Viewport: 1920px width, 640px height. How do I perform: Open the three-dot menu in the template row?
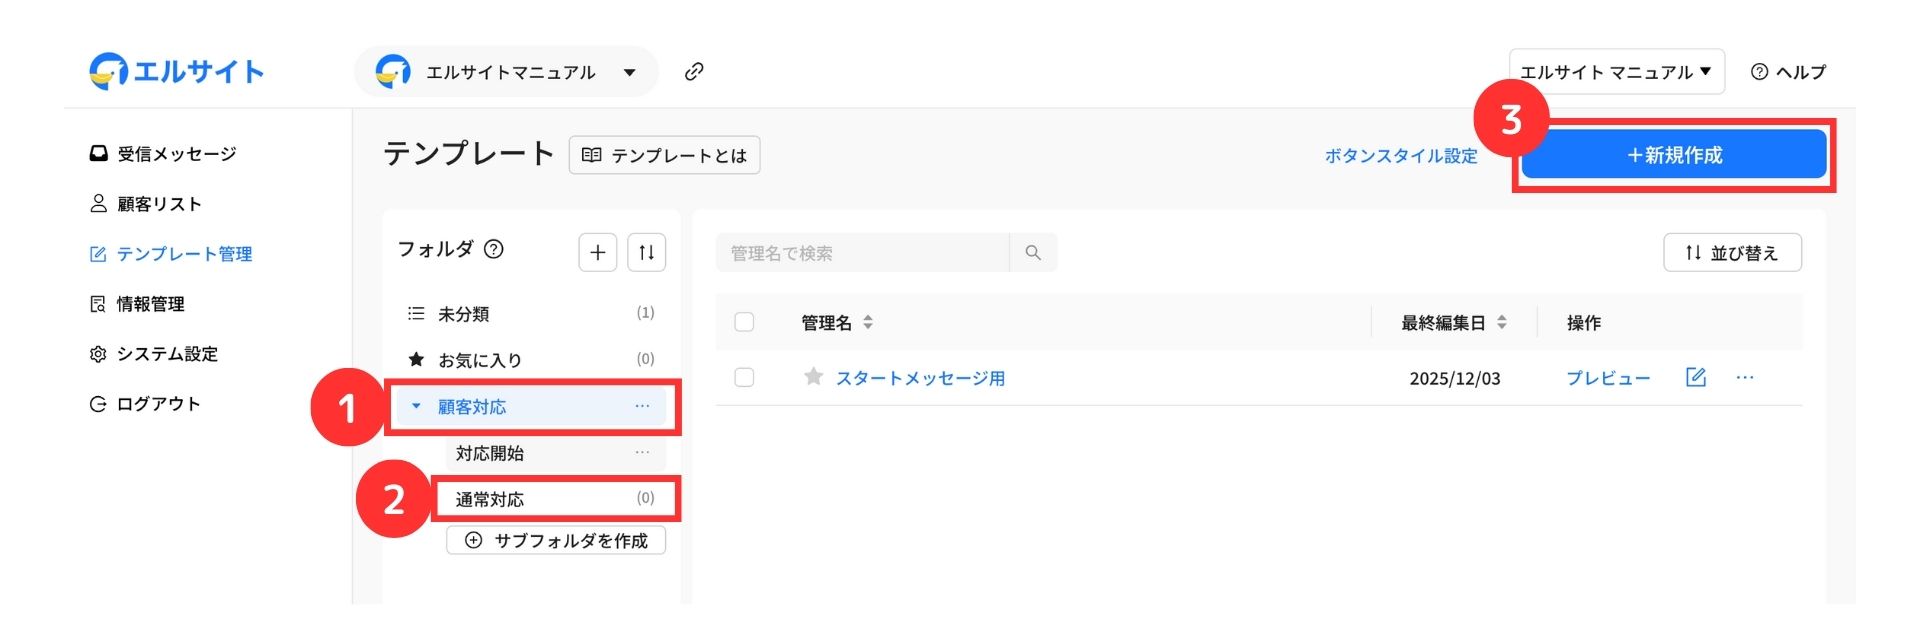pyautogui.click(x=1745, y=377)
